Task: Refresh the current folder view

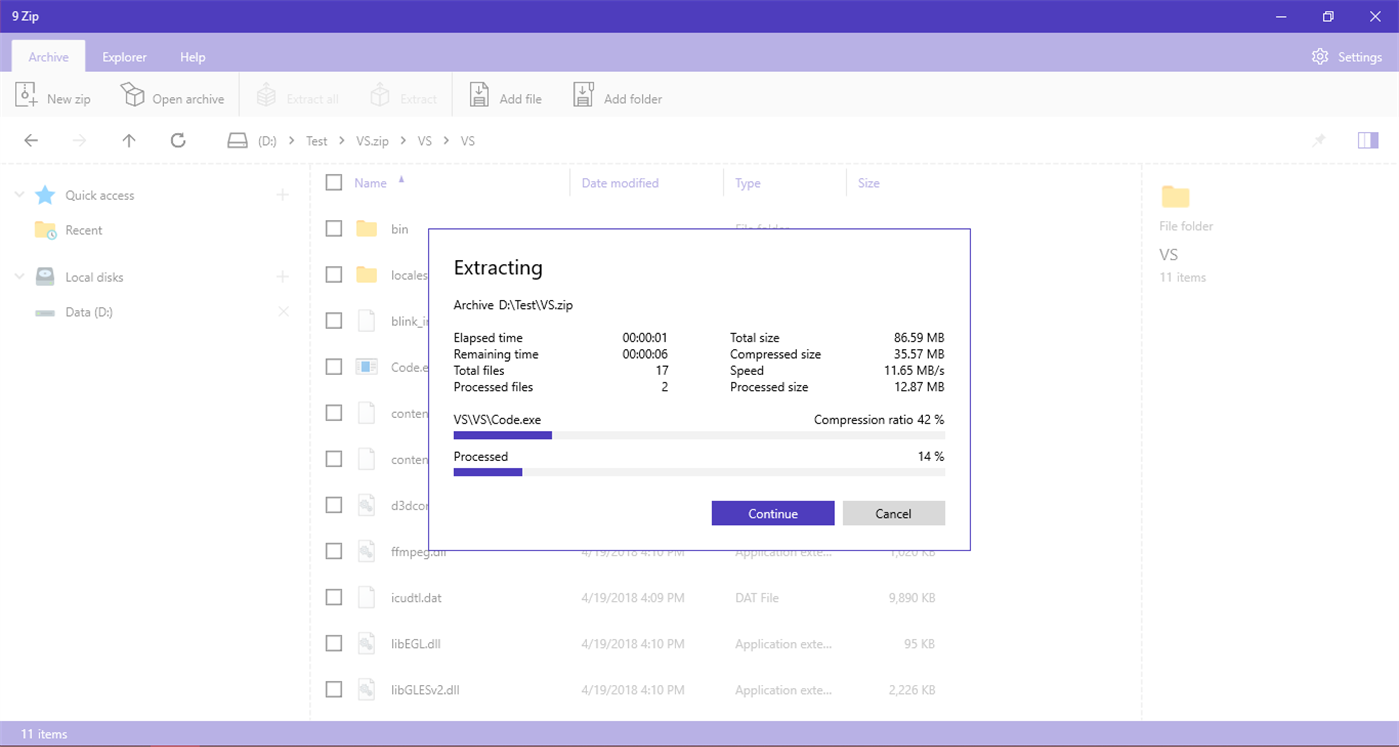Action: pyautogui.click(x=178, y=141)
